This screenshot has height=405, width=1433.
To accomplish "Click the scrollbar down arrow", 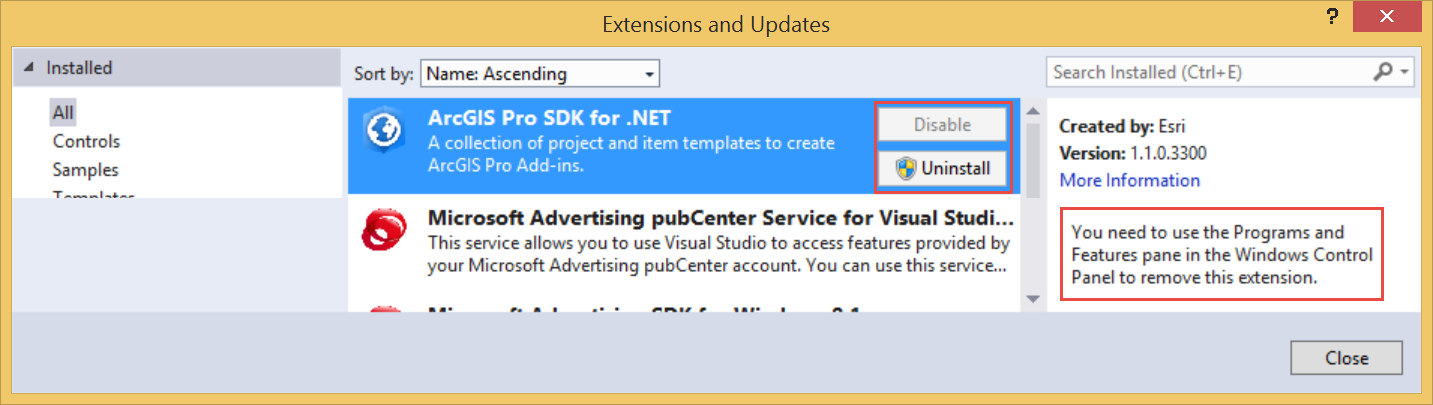I will pyautogui.click(x=1032, y=298).
